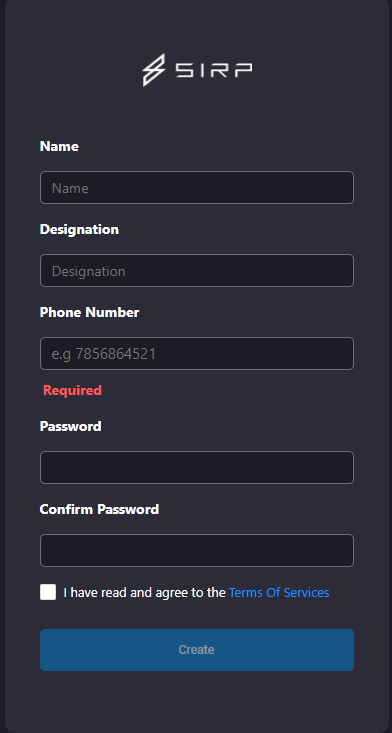This screenshot has height=733, width=392.
Task: Click the "I have read and agree" text
Action: [145, 592]
